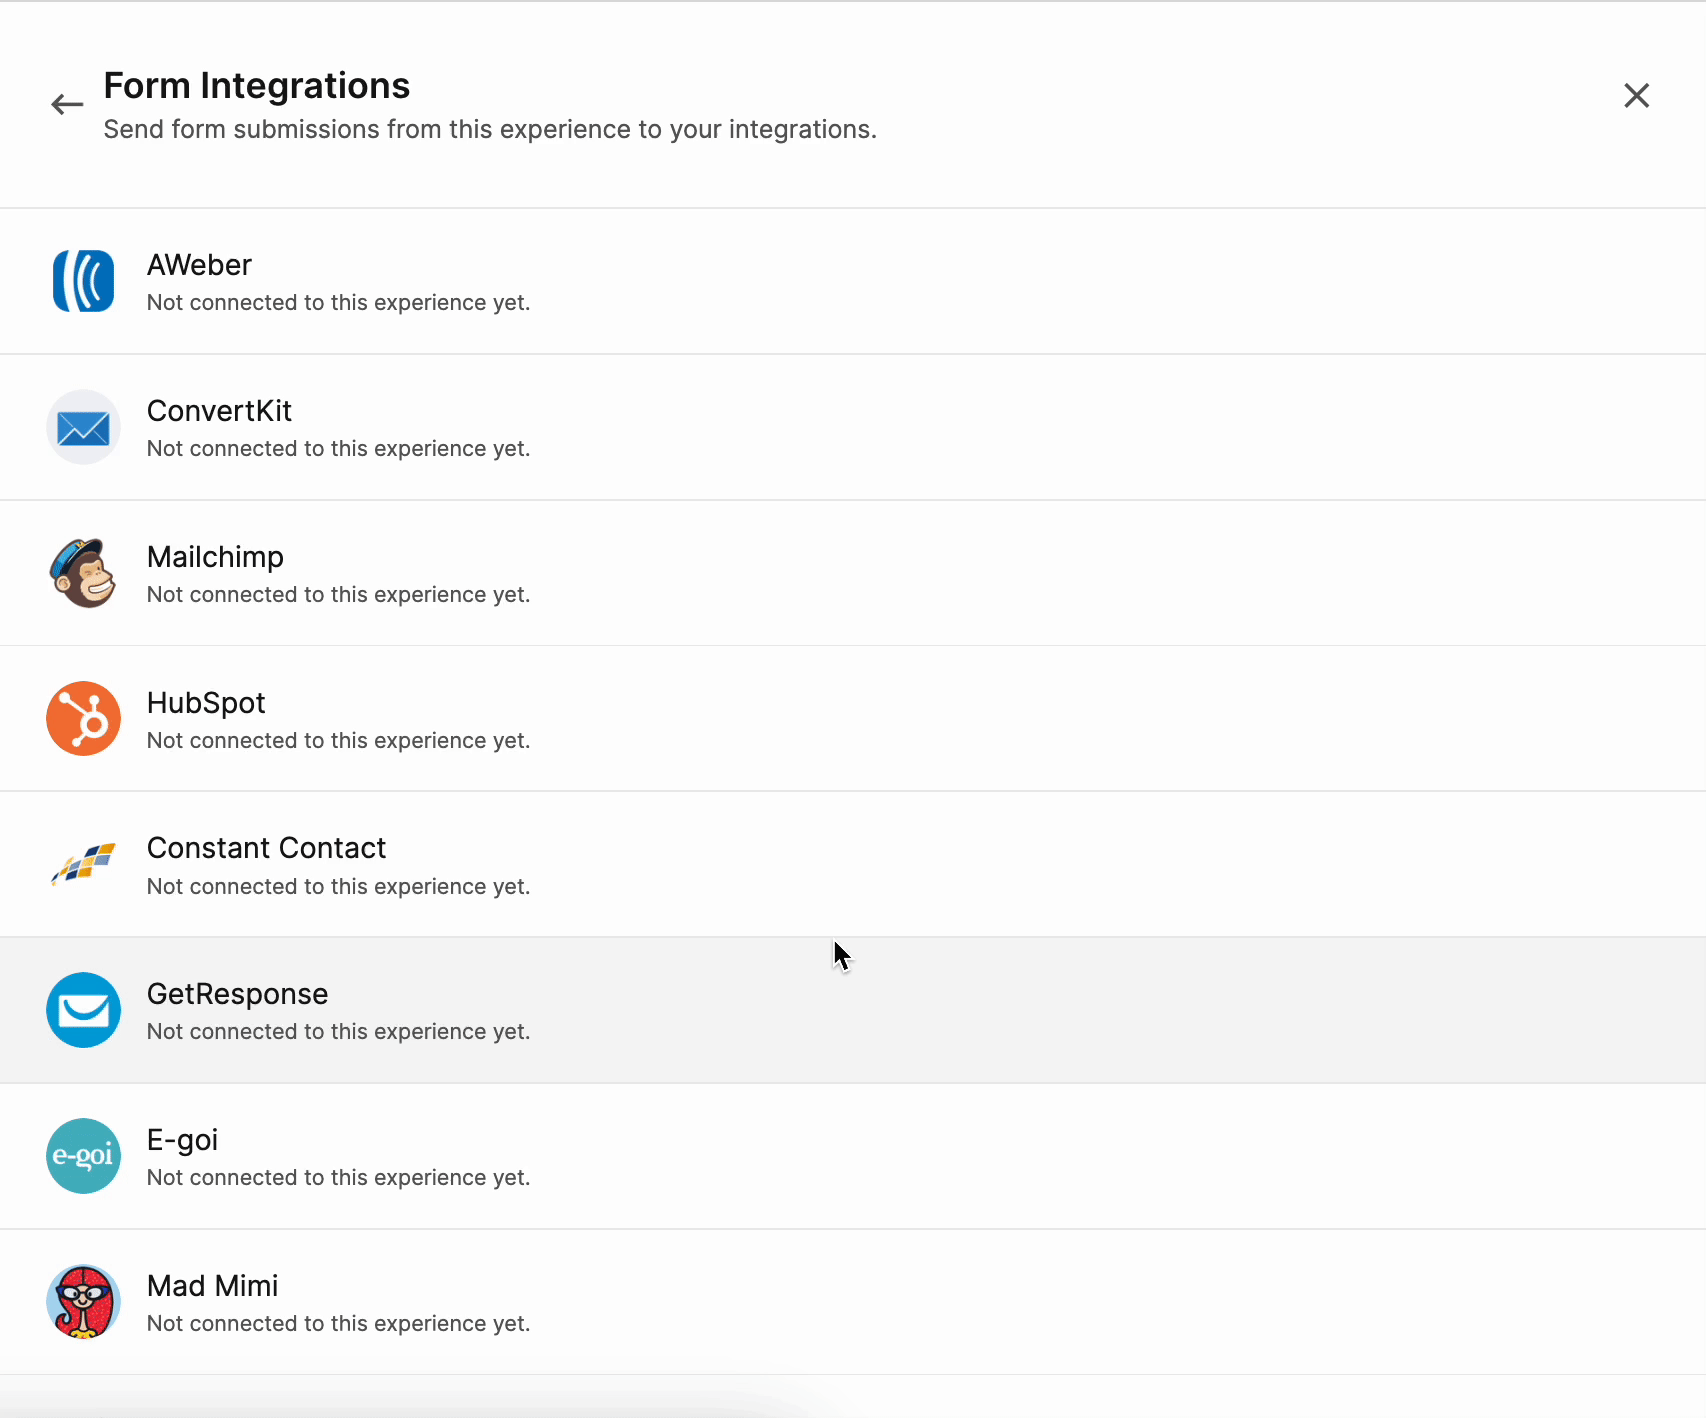The image size is (1706, 1418).
Task: Click the back arrow at the top
Action: pos(66,104)
